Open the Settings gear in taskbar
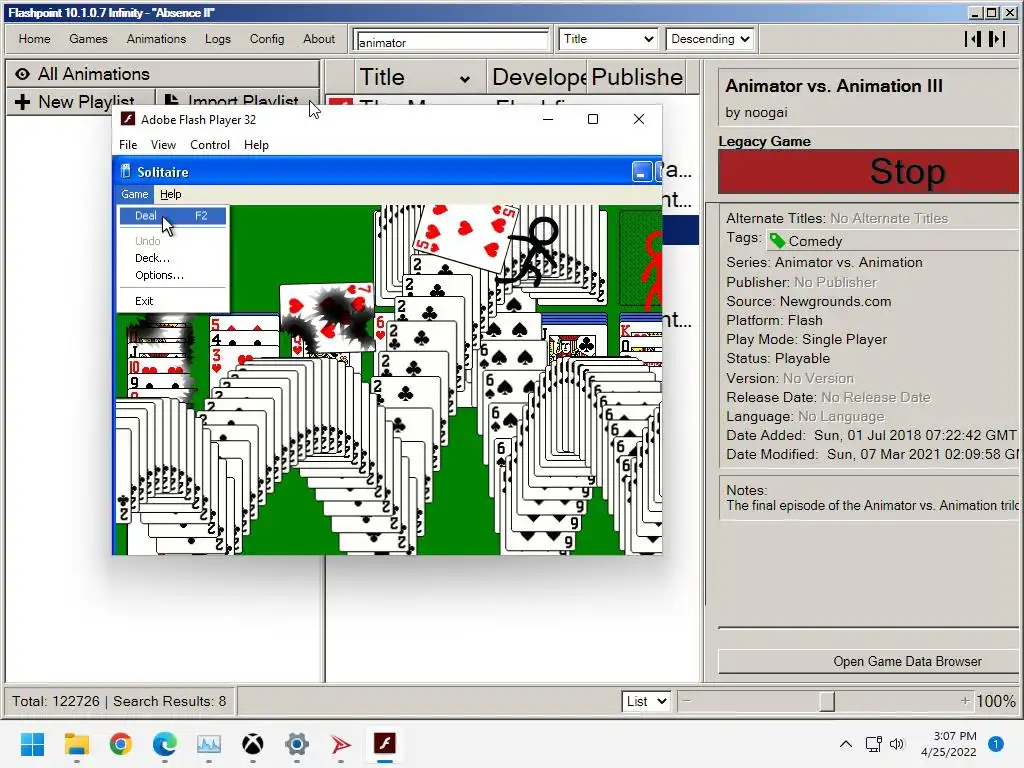This screenshot has height=768, width=1024. pos(296,743)
